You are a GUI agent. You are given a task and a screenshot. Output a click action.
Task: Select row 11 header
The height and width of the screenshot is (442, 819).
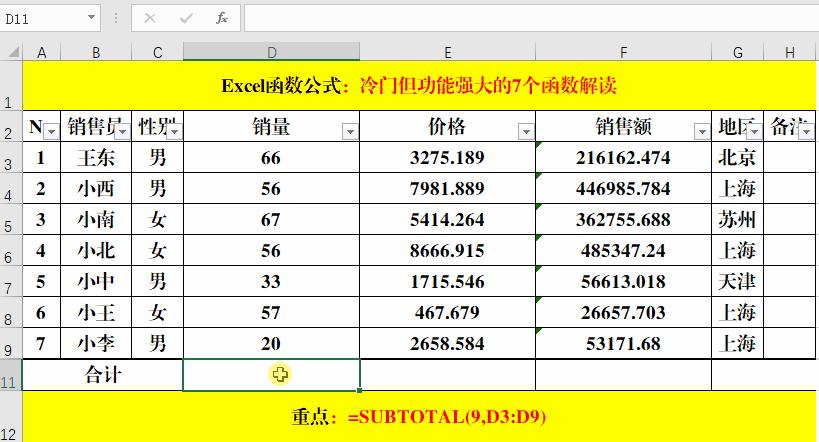[10, 376]
